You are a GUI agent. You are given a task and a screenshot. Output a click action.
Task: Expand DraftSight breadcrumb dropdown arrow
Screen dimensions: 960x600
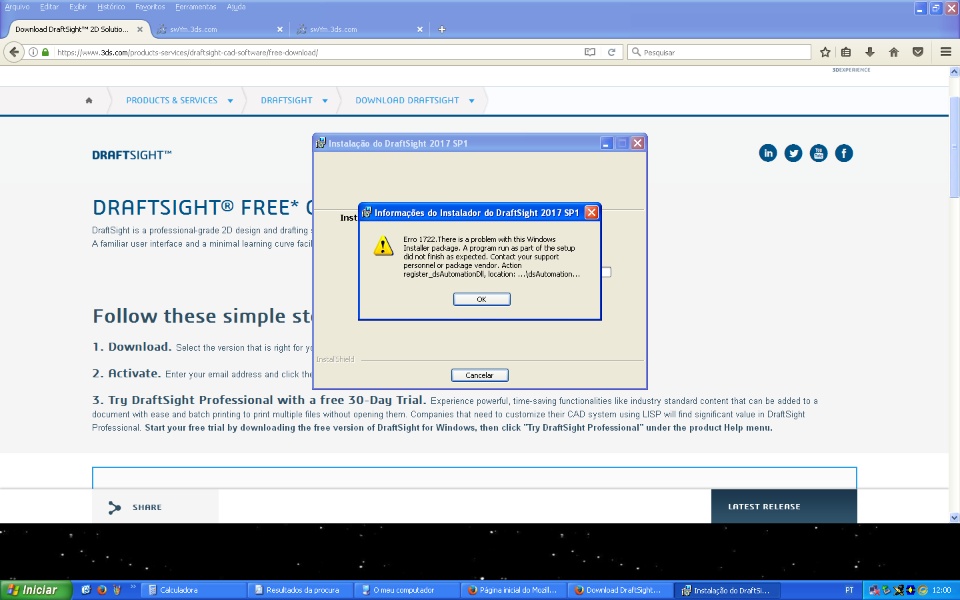click(324, 100)
